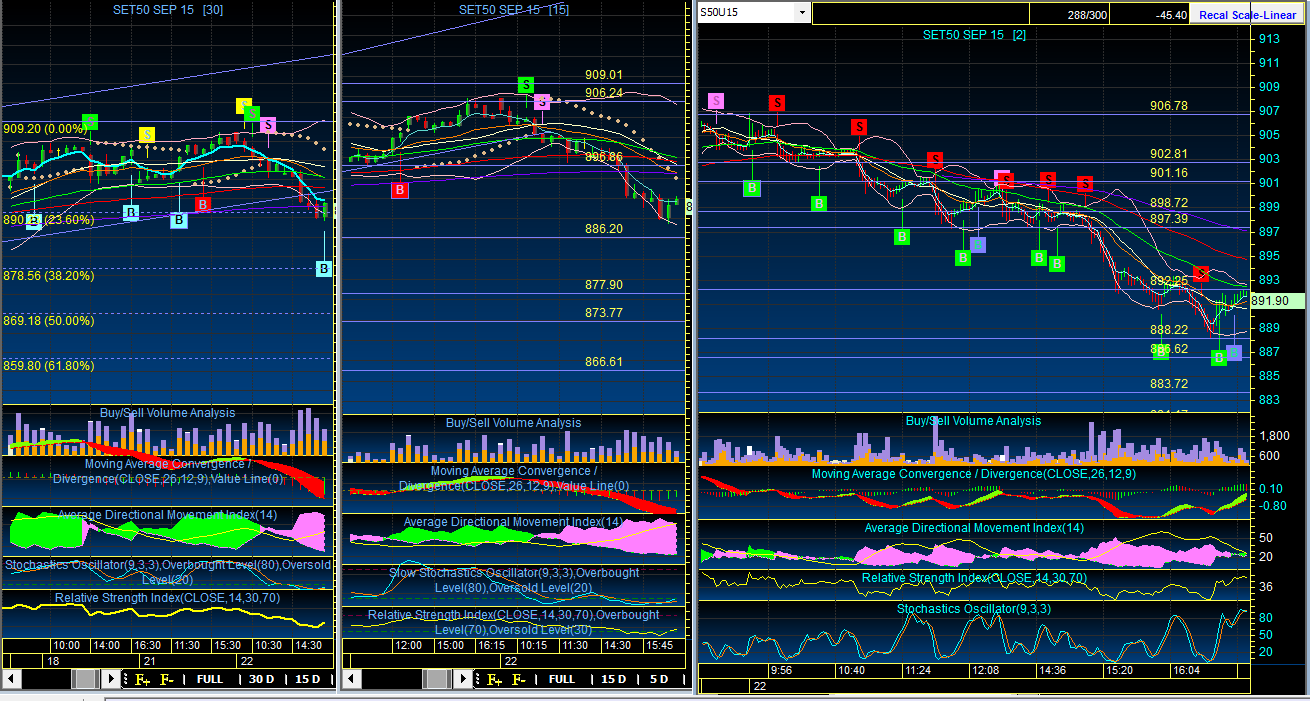Click 906.78 level label in 2-minute chart
This screenshot has width=1310, height=701.
pyautogui.click(x=1169, y=106)
